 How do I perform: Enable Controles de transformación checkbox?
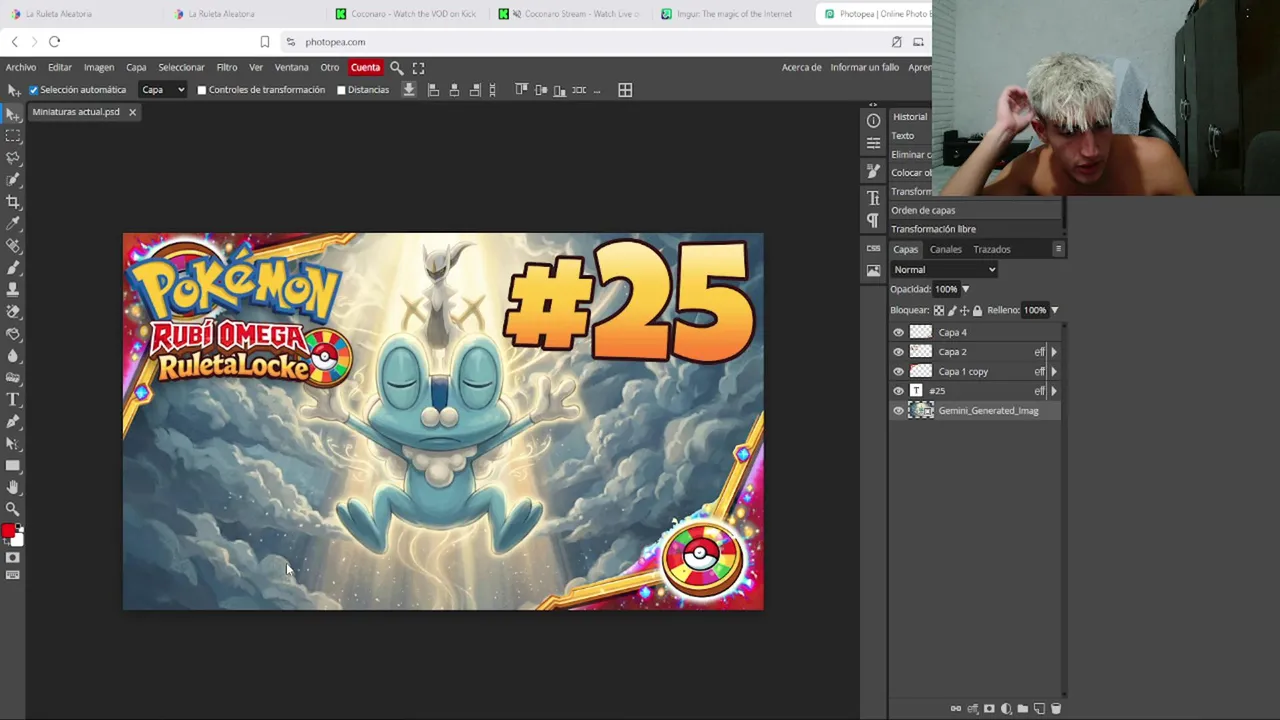[202, 90]
